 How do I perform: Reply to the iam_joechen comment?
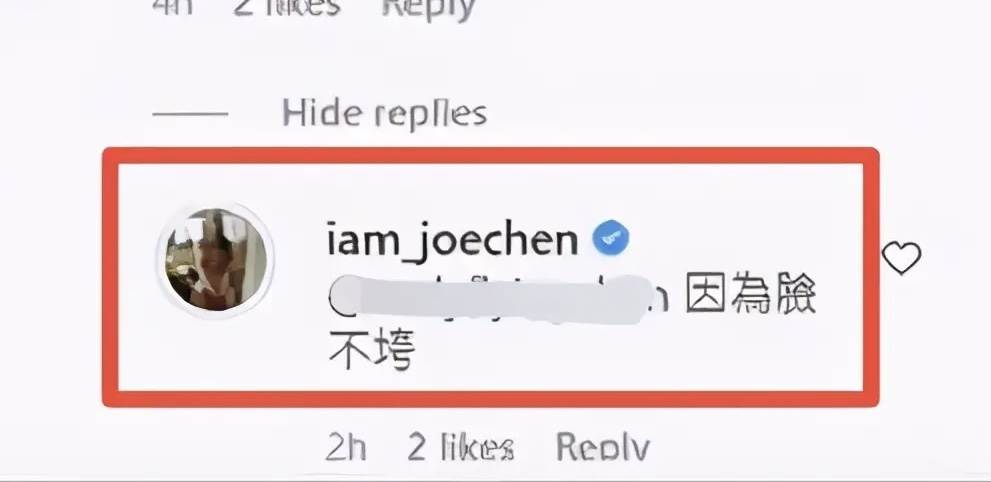click(602, 447)
